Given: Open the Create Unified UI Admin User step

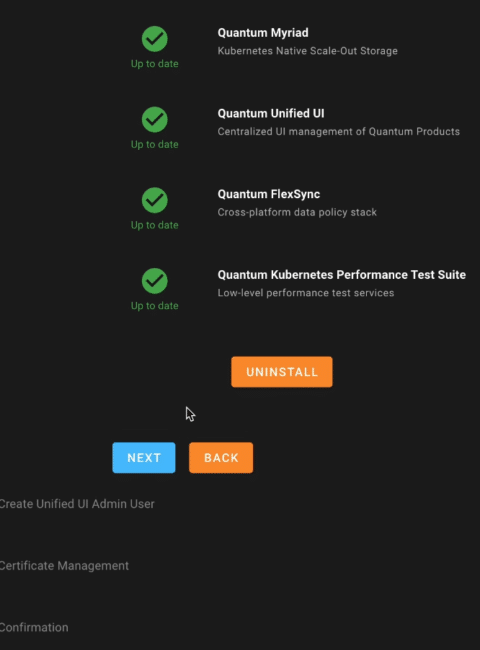Looking at the screenshot, I should [x=77, y=504].
